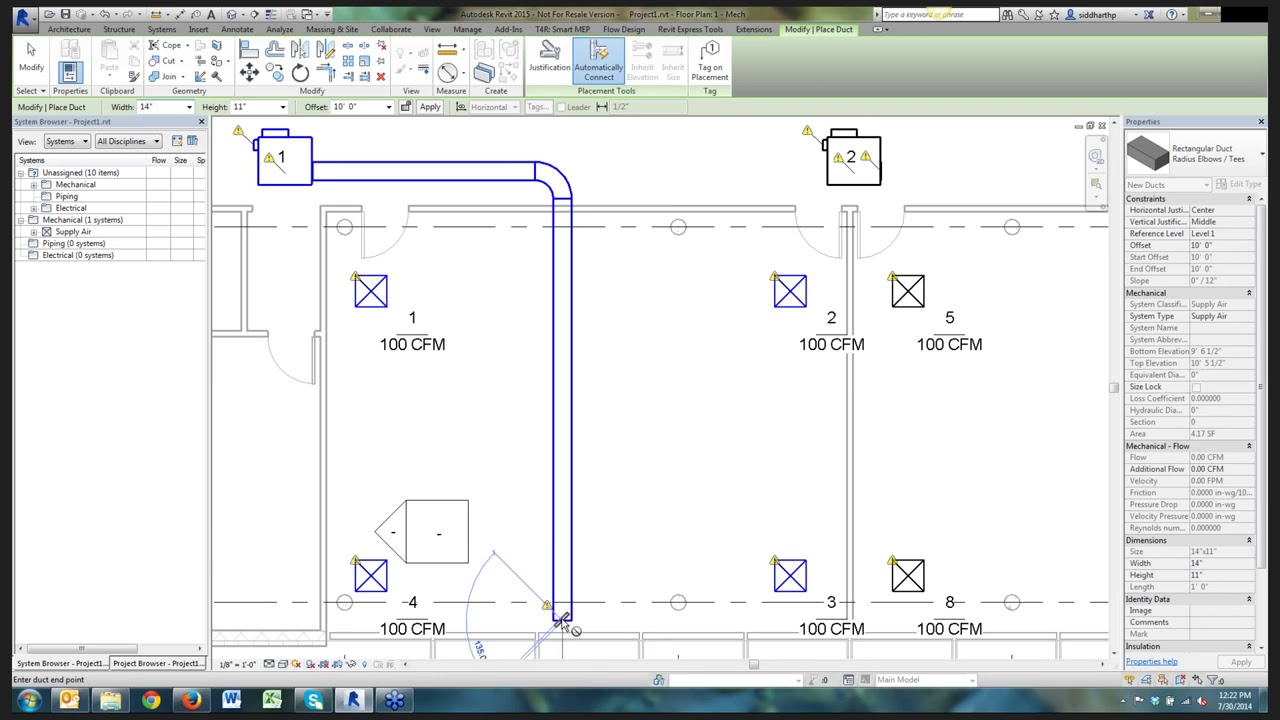1280x720 pixels.
Task: Open the Manage ribbon tab
Action: coord(467,29)
